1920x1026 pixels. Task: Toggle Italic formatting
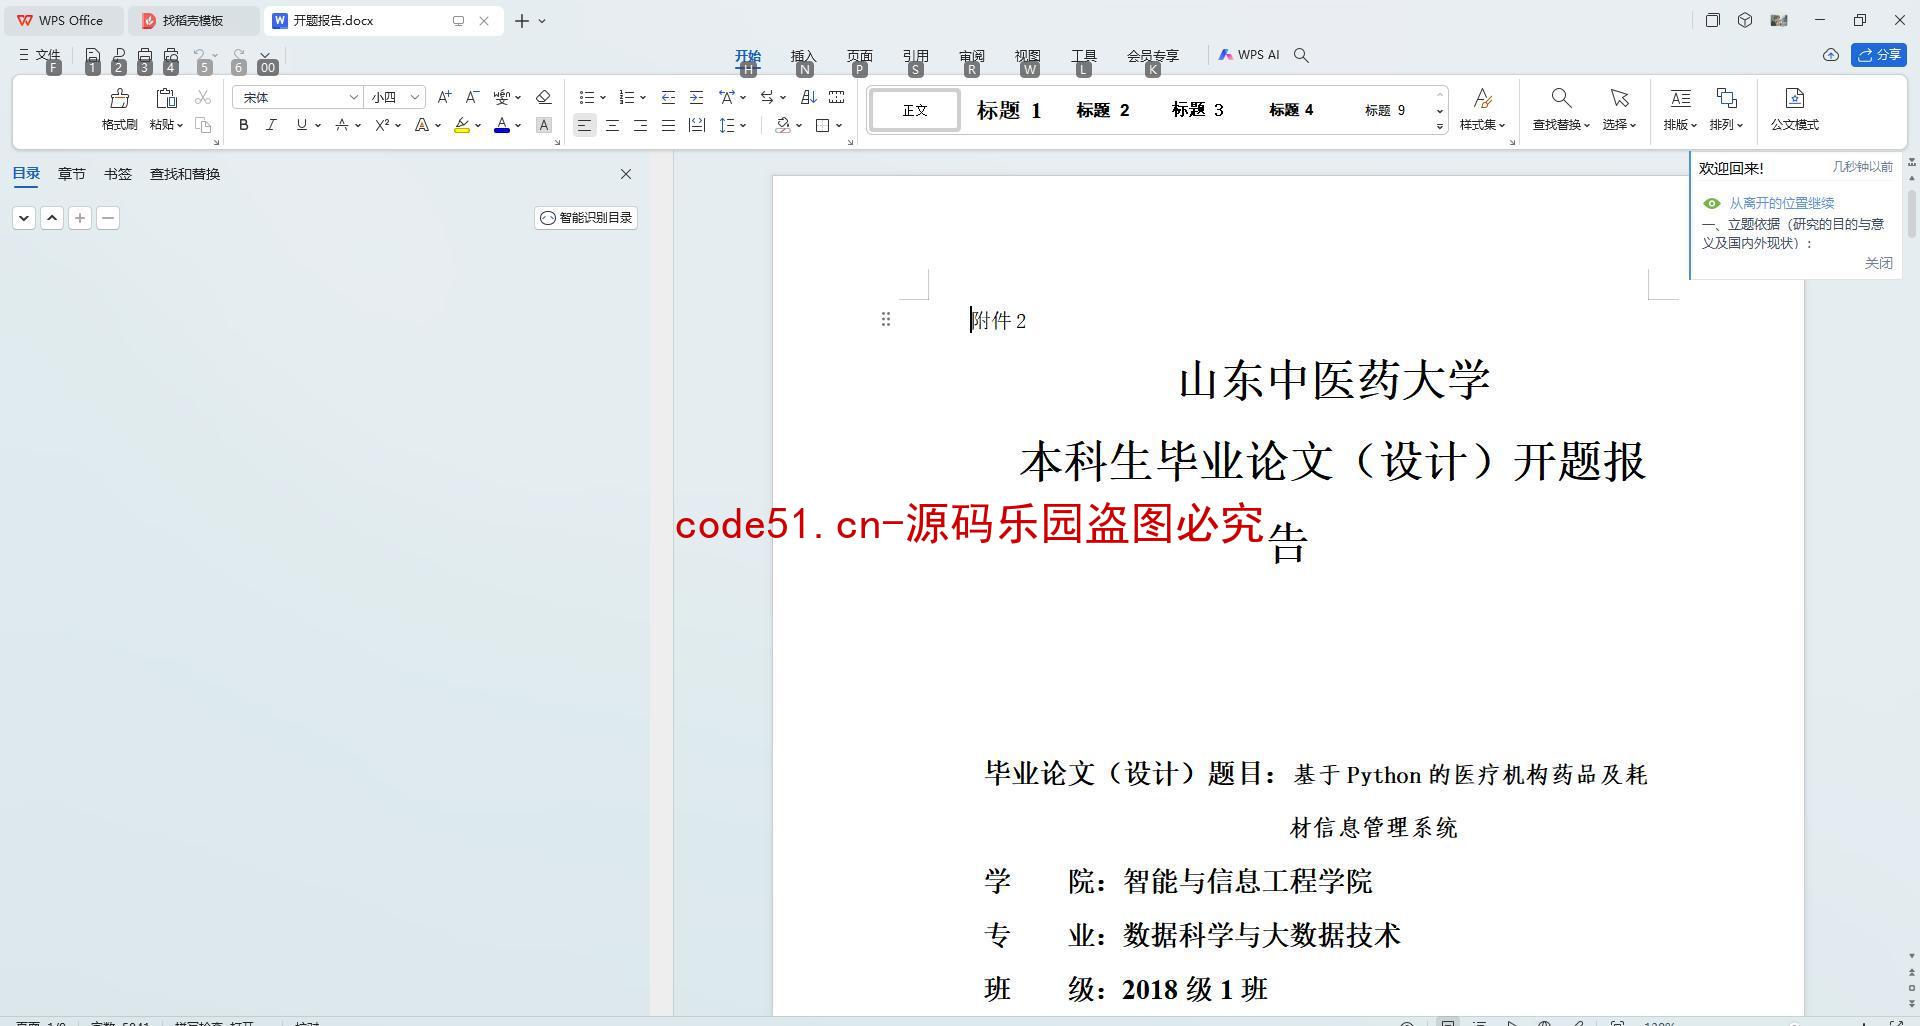(x=271, y=125)
